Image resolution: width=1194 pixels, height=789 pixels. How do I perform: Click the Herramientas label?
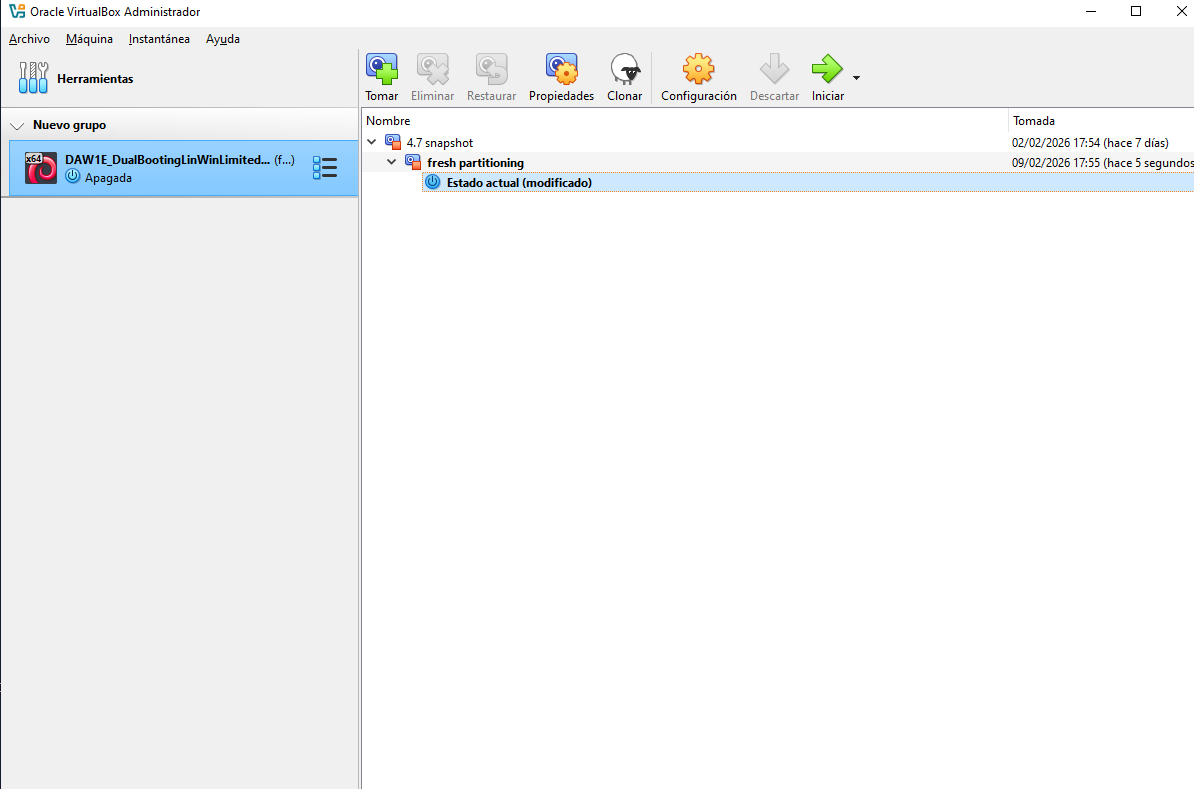point(95,78)
